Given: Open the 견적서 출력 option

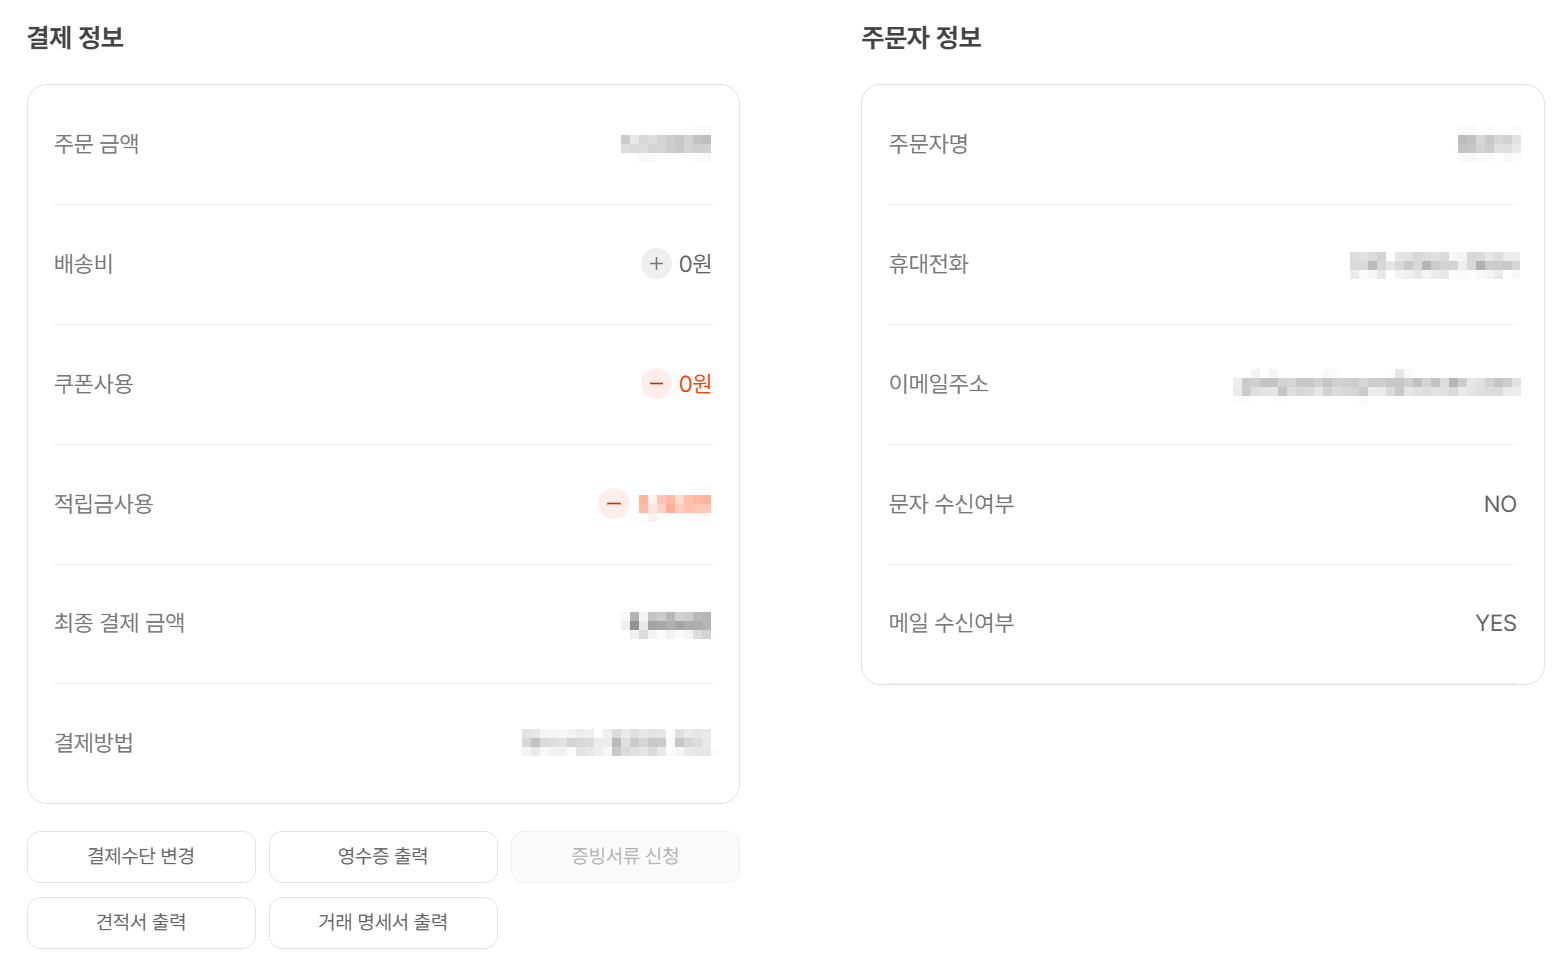Looking at the screenshot, I should point(141,922).
